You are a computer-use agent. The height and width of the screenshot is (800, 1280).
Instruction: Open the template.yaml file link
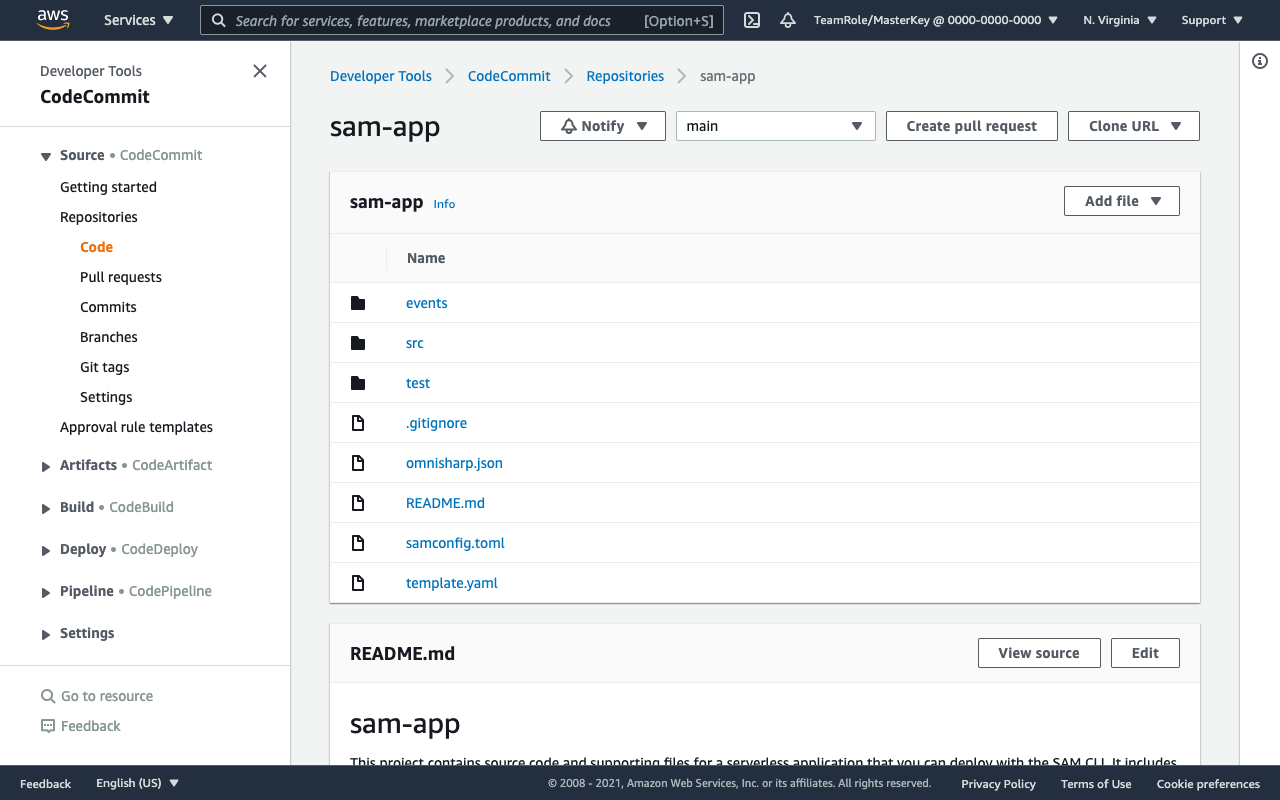tap(452, 583)
